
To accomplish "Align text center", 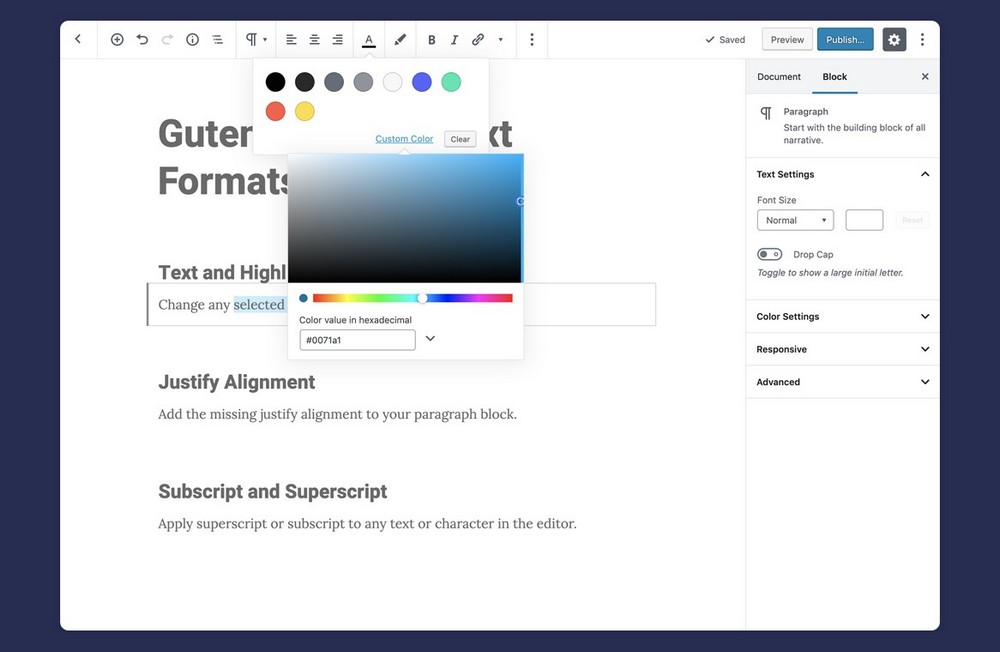I will click(x=314, y=40).
